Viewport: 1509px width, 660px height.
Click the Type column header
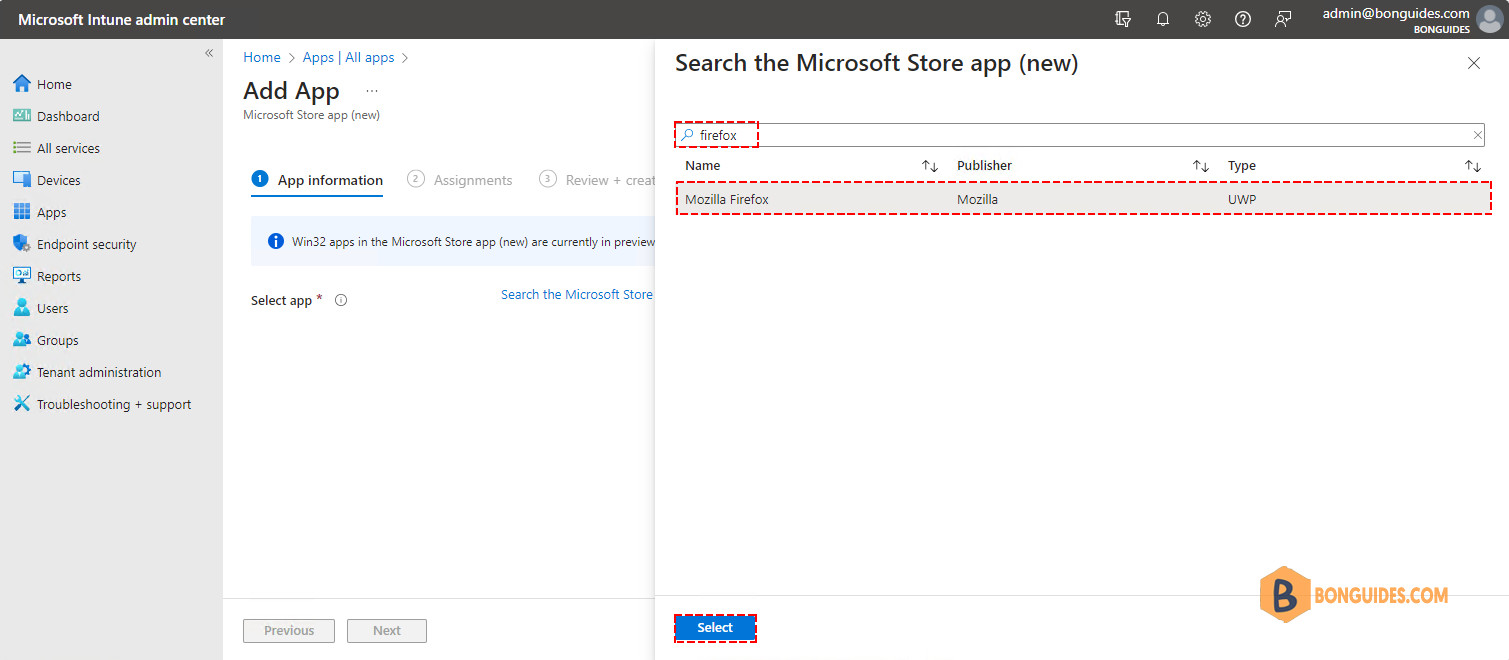pos(1242,166)
